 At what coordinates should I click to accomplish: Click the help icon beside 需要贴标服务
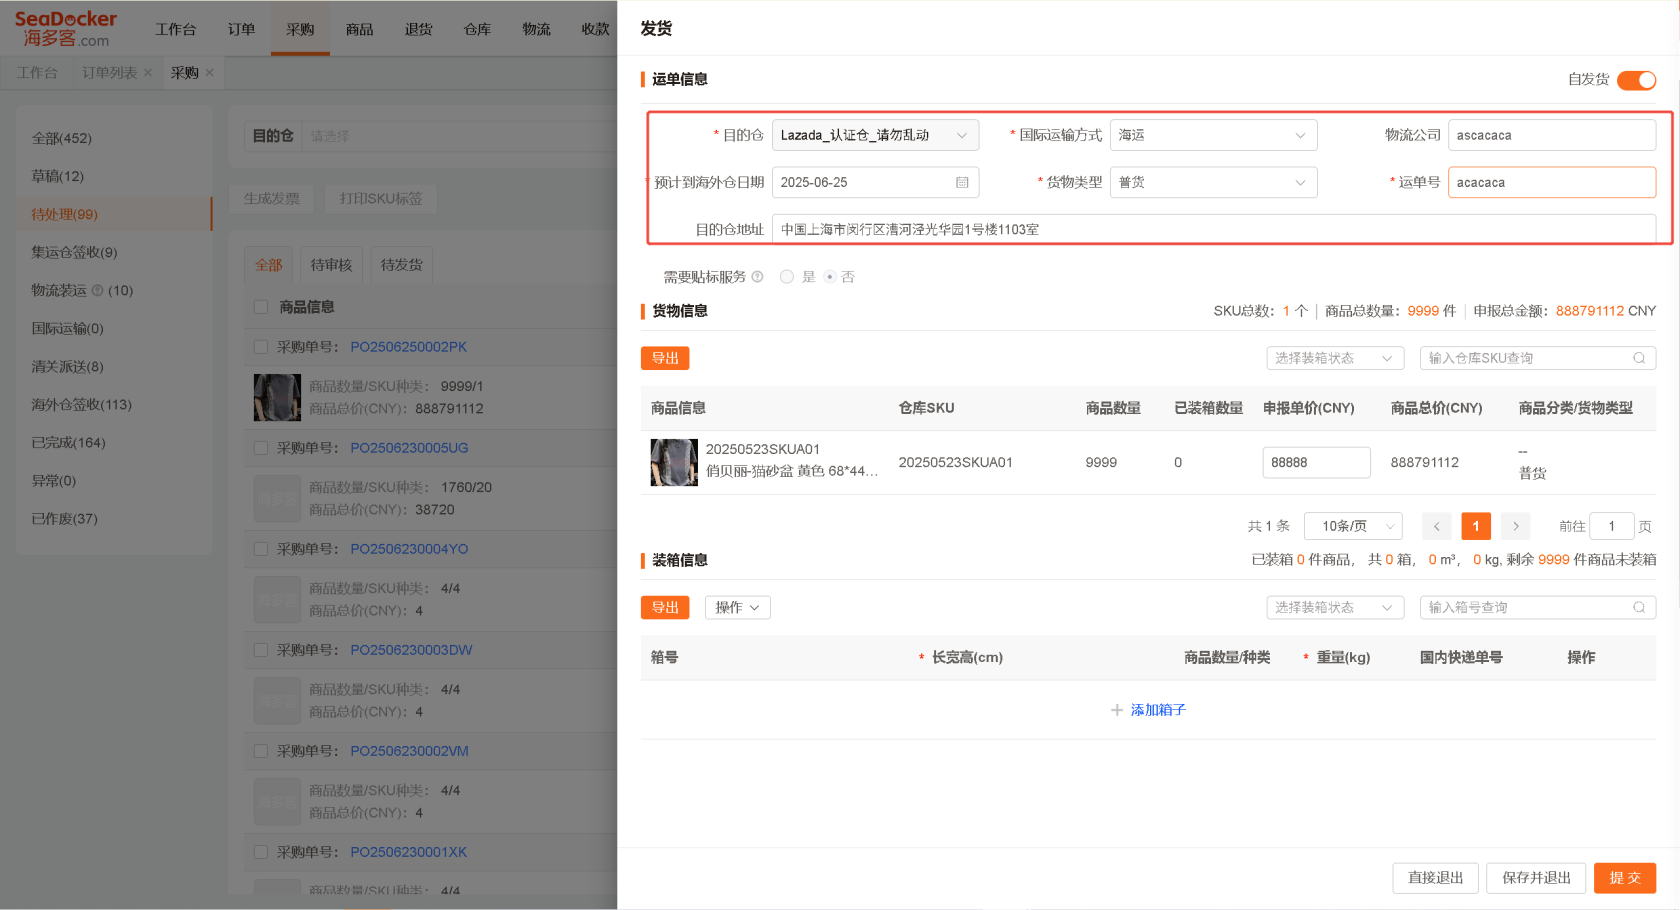(x=757, y=277)
